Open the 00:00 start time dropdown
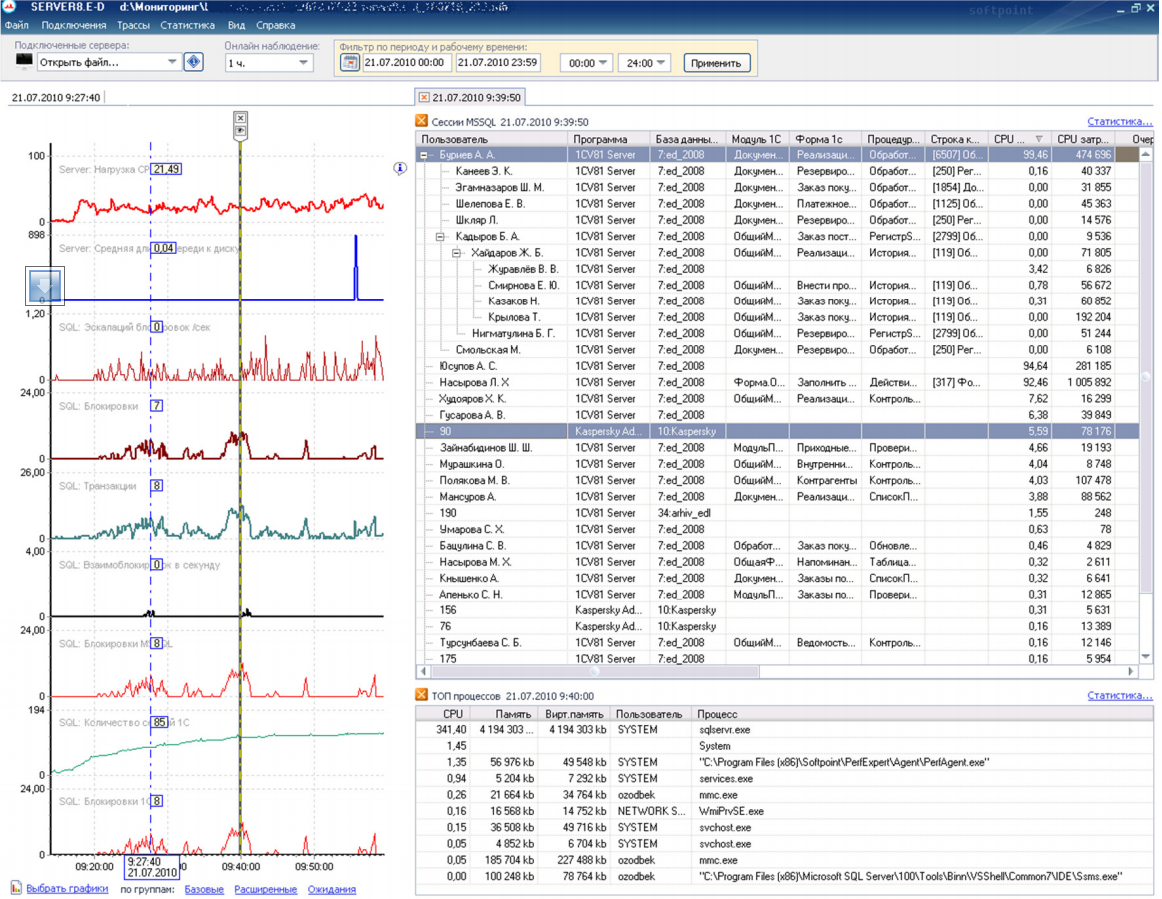This screenshot has width=1162, height=899. [x=602, y=63]
